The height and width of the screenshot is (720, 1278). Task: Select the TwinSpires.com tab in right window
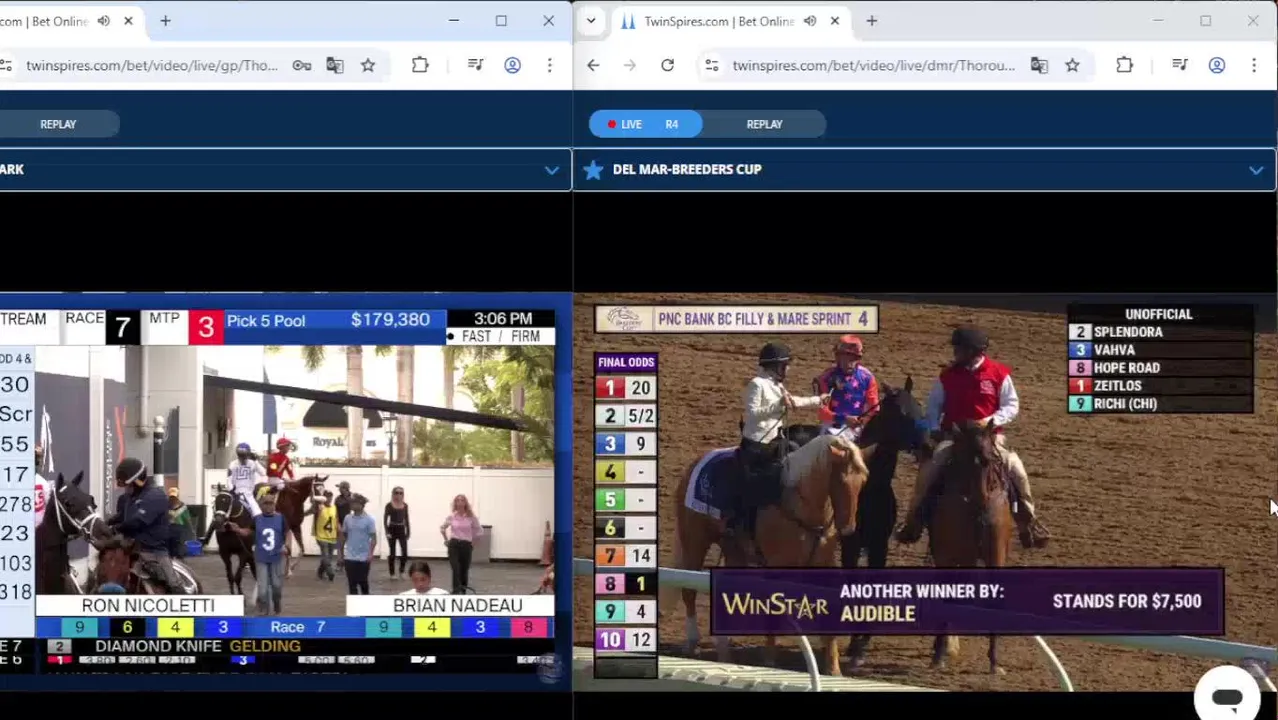coord(720,21)
